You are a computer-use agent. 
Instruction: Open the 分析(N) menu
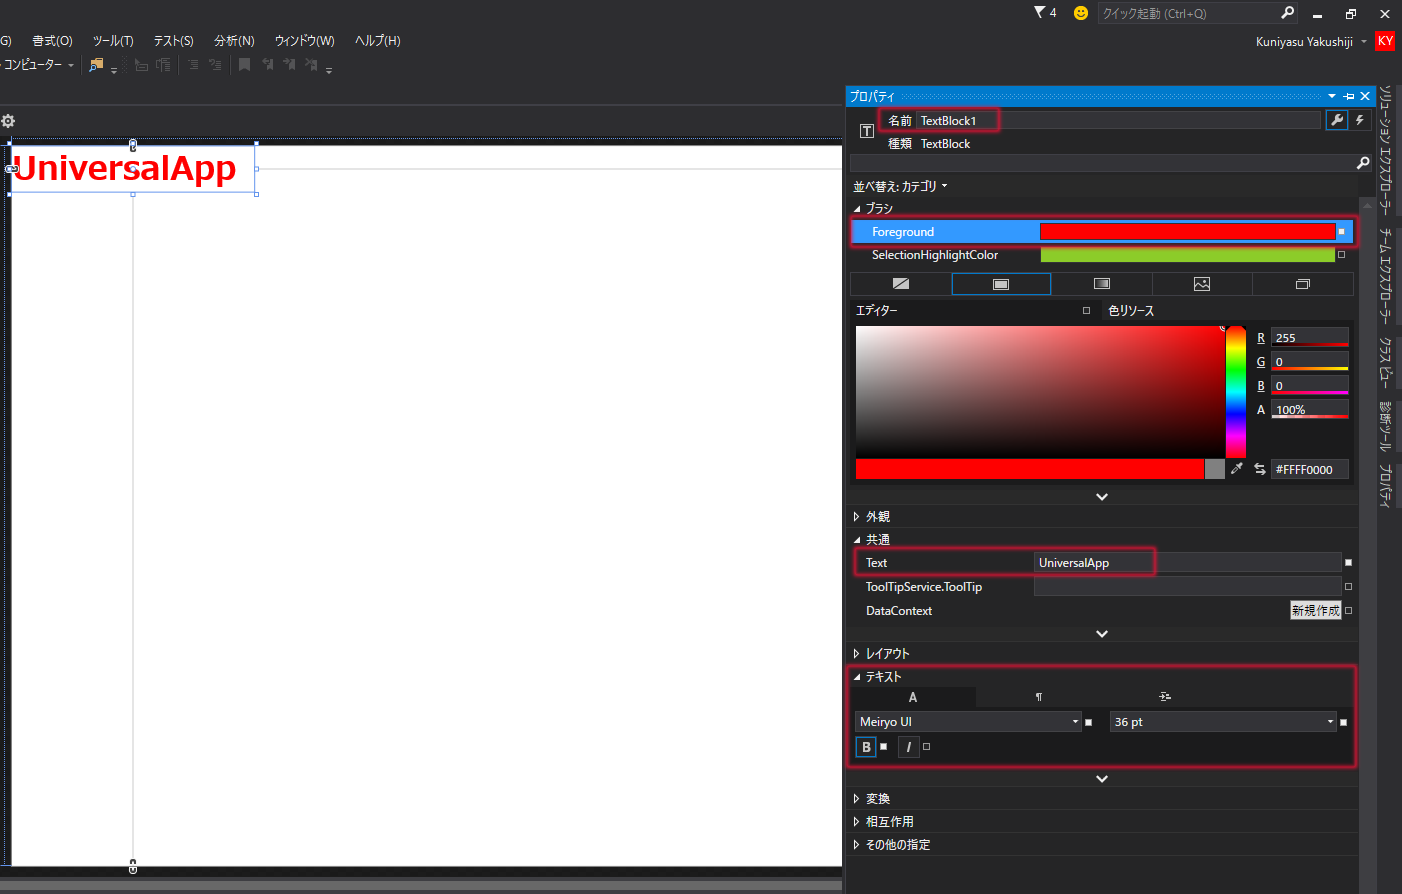click(x=234, y=41)
